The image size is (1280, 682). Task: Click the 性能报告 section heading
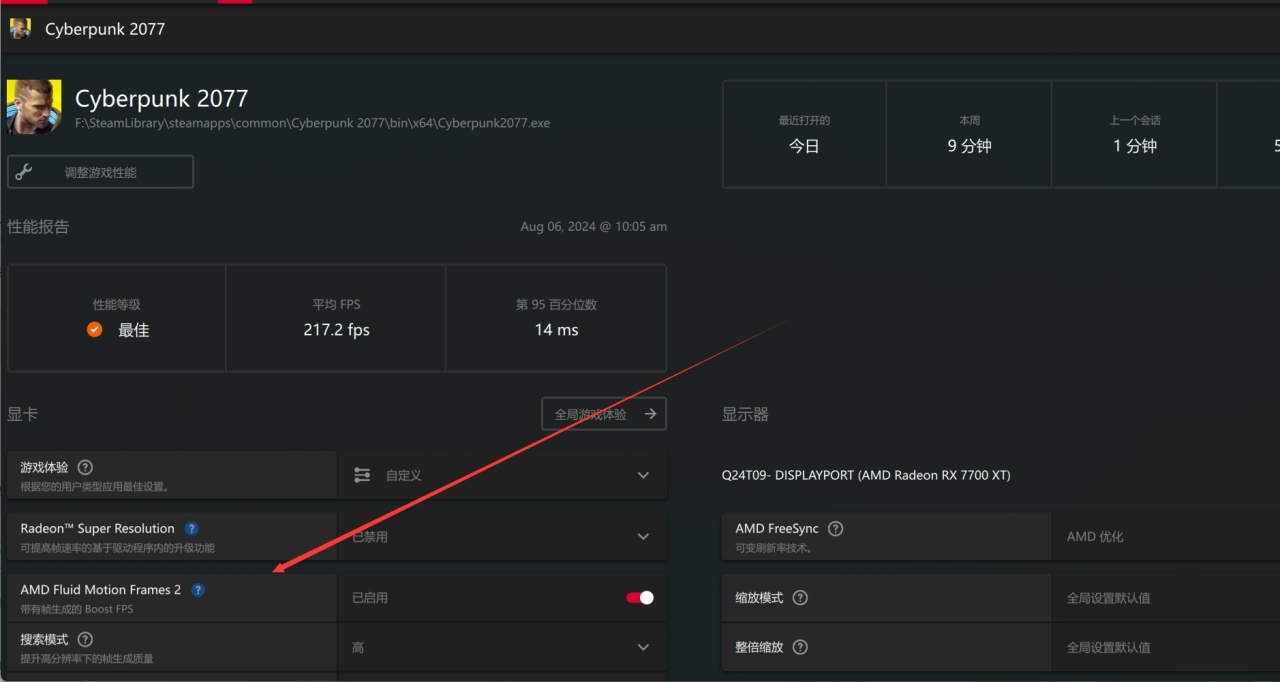pos(38,227)
